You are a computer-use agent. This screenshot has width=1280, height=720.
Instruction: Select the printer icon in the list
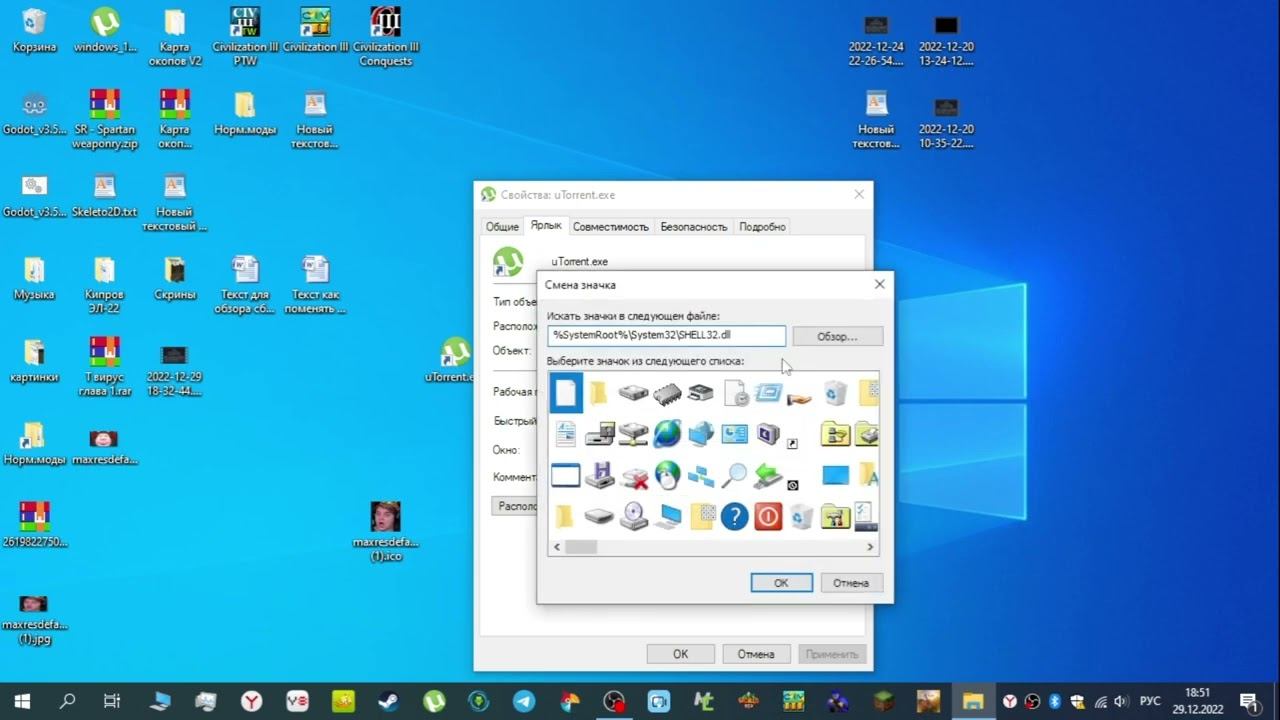[x=700, y=393]
